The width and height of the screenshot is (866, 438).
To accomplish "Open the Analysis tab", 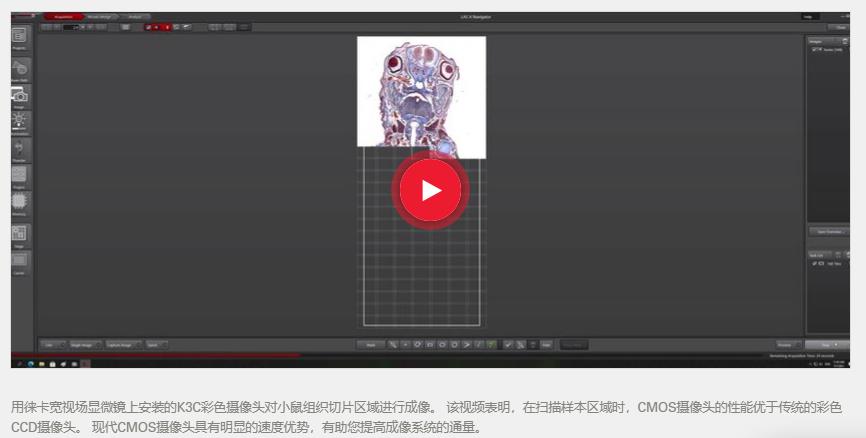I will [x=134, y=16].
